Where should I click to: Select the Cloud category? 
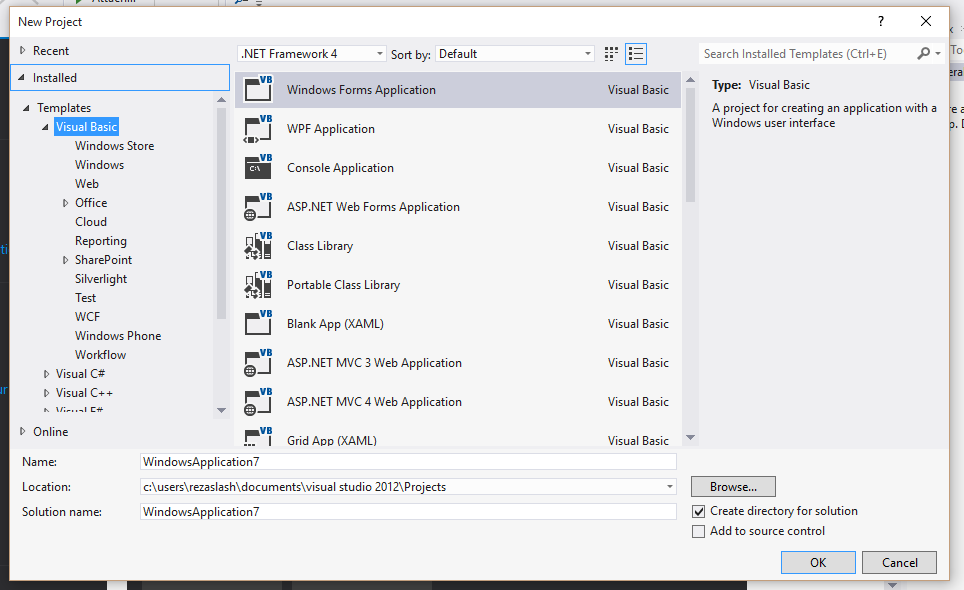point(91,222)
